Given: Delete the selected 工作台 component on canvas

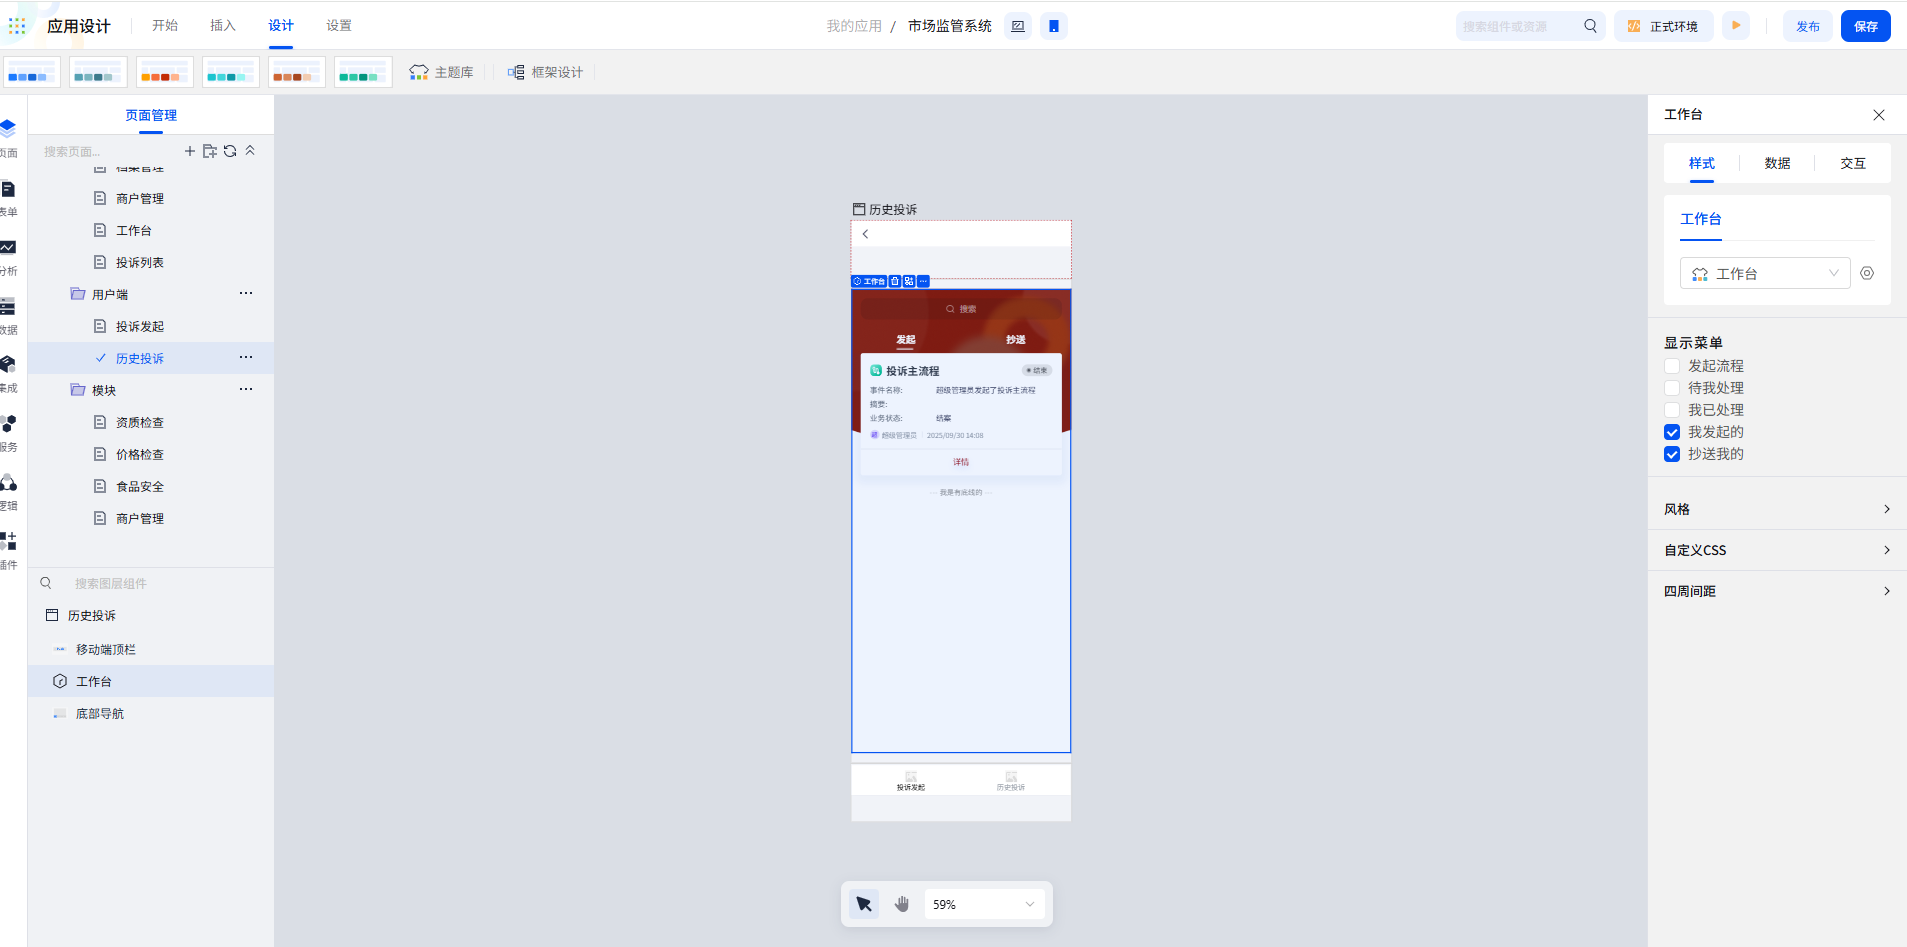Looking at the screenshot, I should pos(895,281).
